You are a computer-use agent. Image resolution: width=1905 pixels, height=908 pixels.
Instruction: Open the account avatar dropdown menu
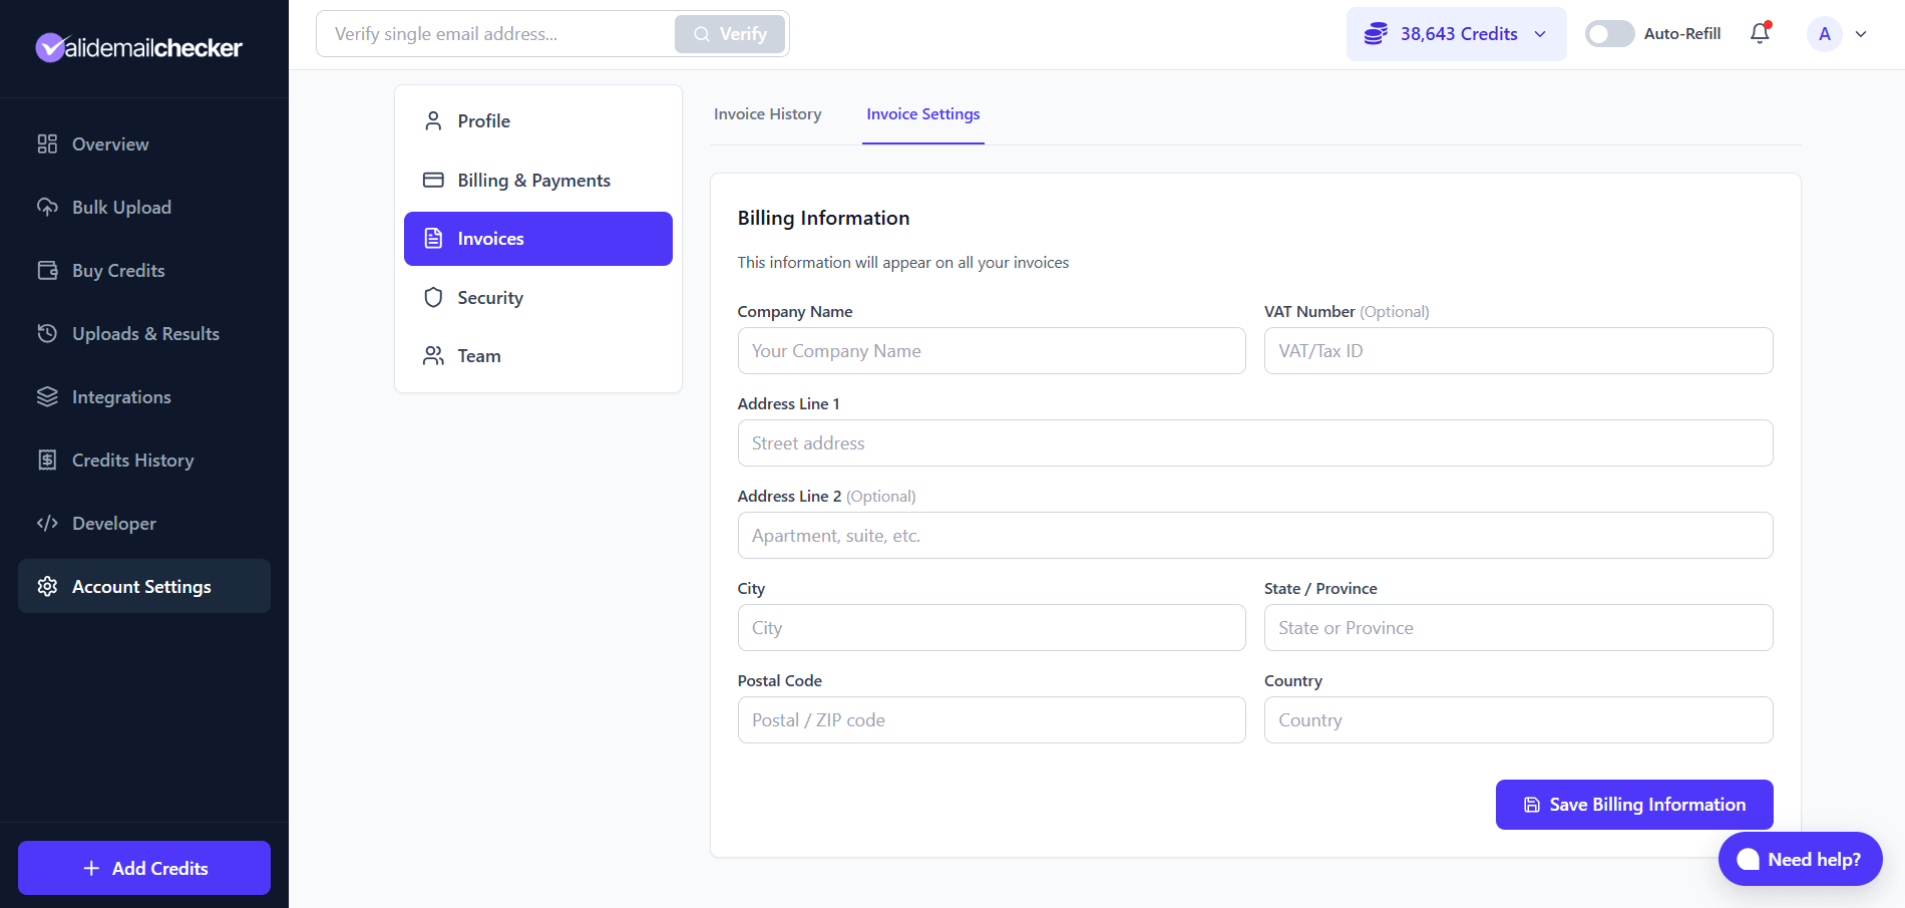point(1838,33)
